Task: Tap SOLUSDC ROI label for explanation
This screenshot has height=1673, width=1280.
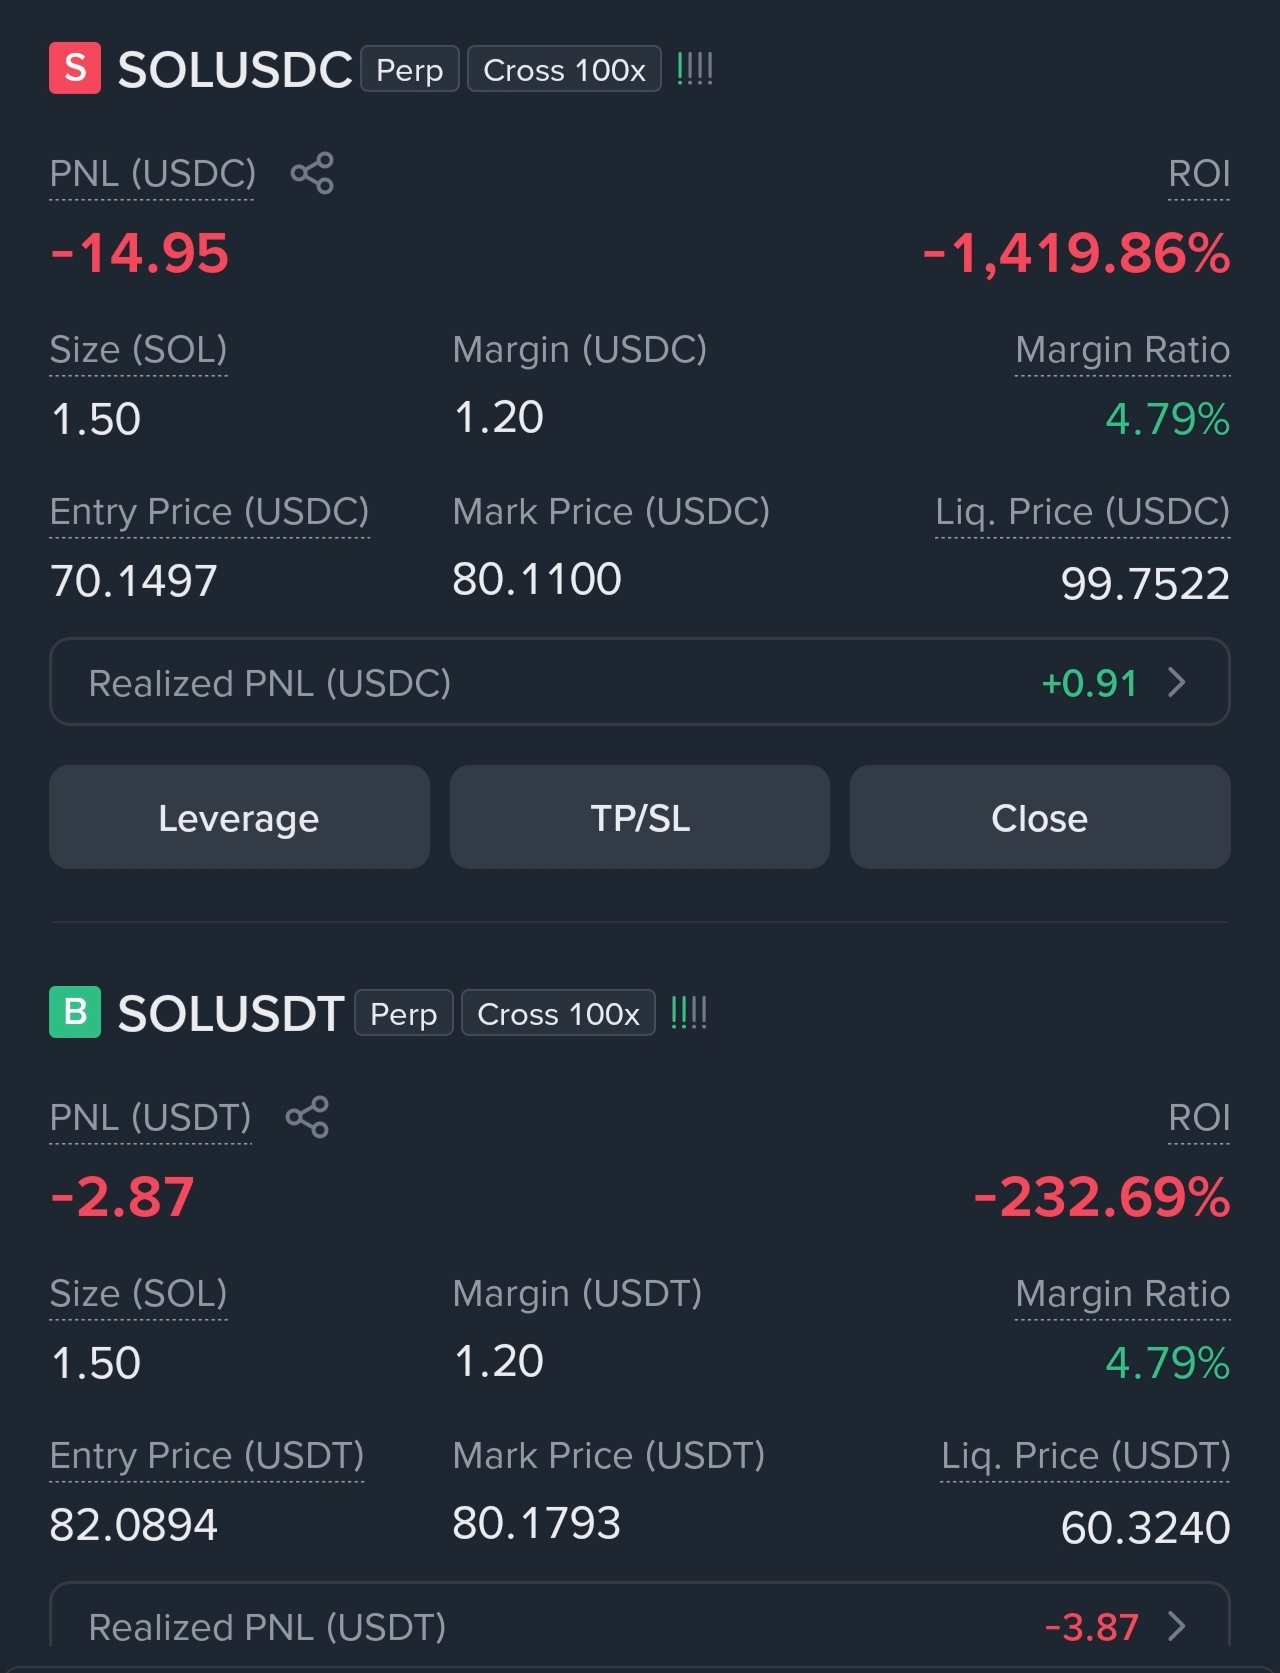Action: click(x=1199, y=174)
